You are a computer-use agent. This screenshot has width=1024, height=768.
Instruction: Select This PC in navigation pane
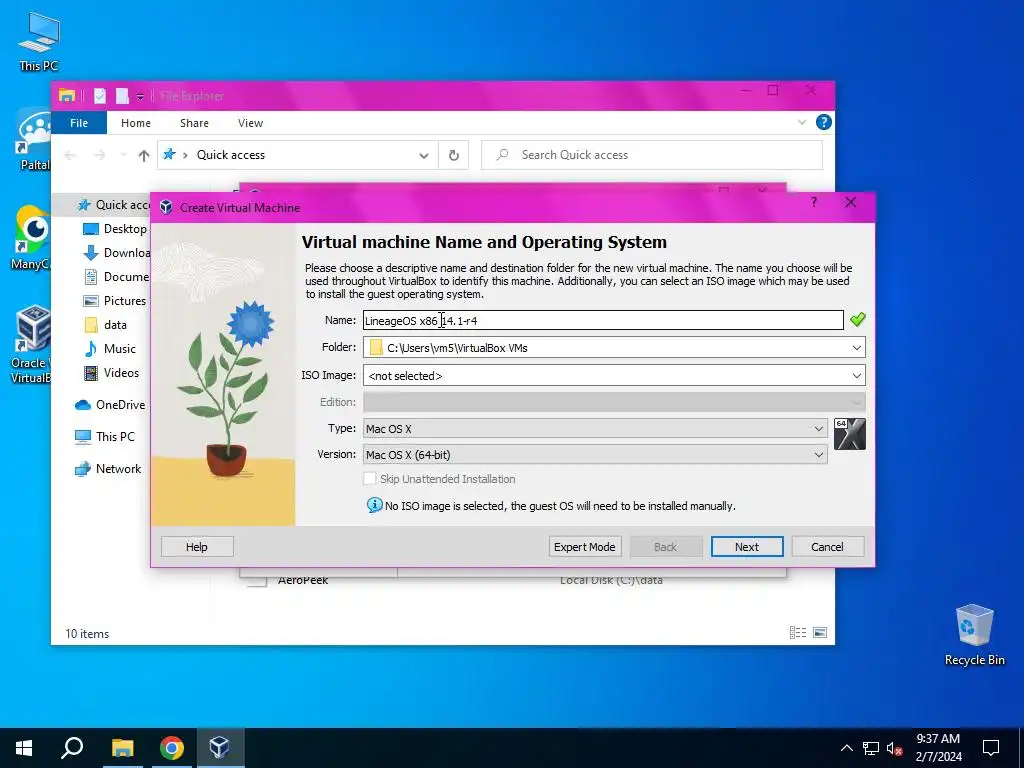pyautogui.click(x=104, y=436)
